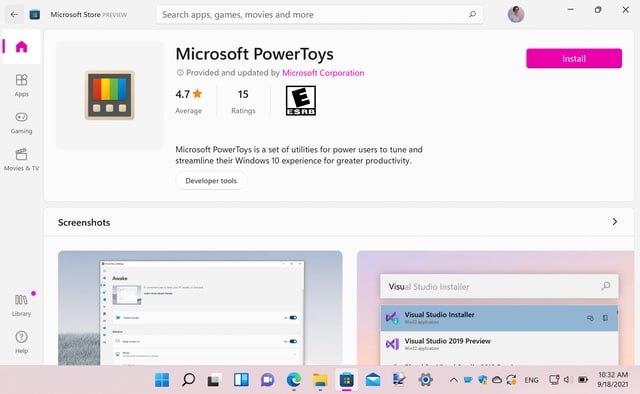640x394 pixels.
Task: Show hidden system tray icons
Action: click(x=453, y=380)
